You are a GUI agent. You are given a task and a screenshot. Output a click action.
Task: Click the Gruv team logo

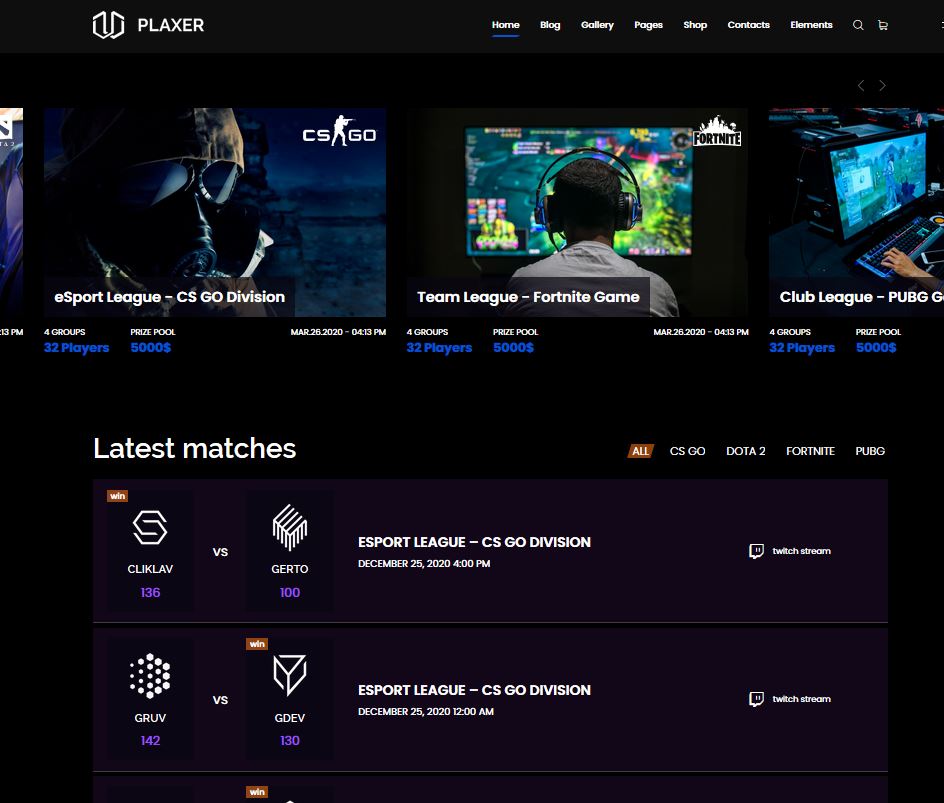point(150,676)
